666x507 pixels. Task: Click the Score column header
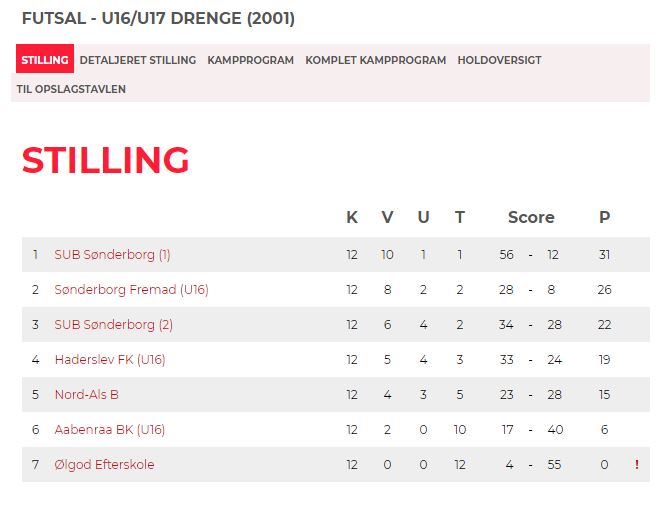click(x=531, y=217)
